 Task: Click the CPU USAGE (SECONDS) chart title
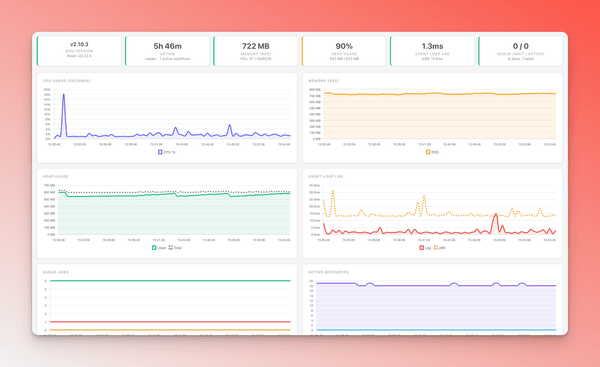coord(67,81)
